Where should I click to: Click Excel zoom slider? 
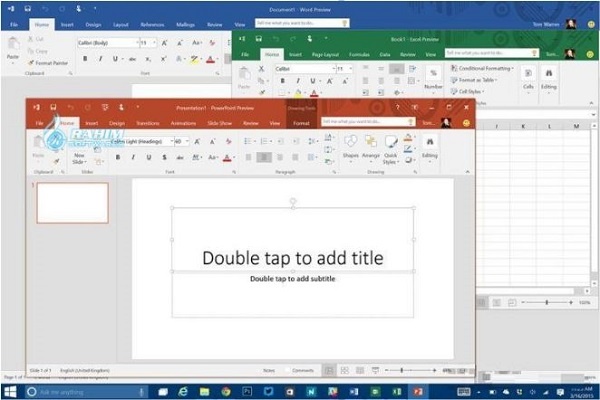point(547,302)
